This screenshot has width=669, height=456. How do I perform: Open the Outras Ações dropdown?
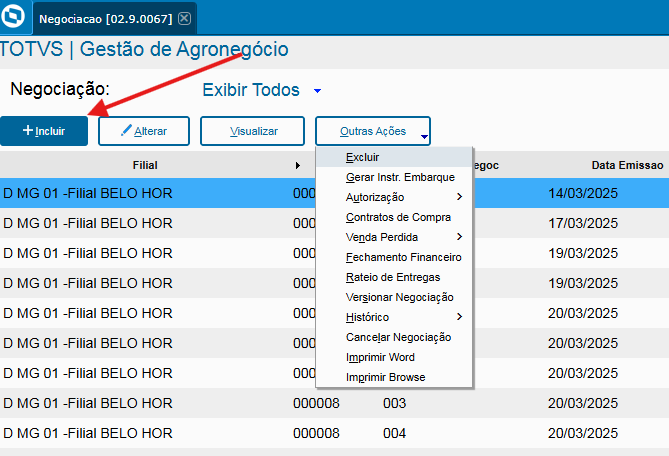tap(373, 131)
